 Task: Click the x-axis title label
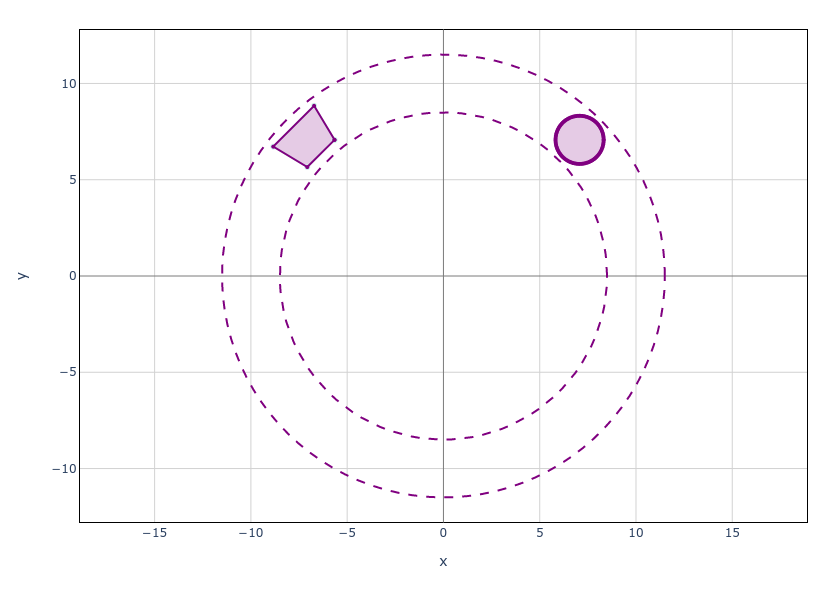(x=443, y=561)
